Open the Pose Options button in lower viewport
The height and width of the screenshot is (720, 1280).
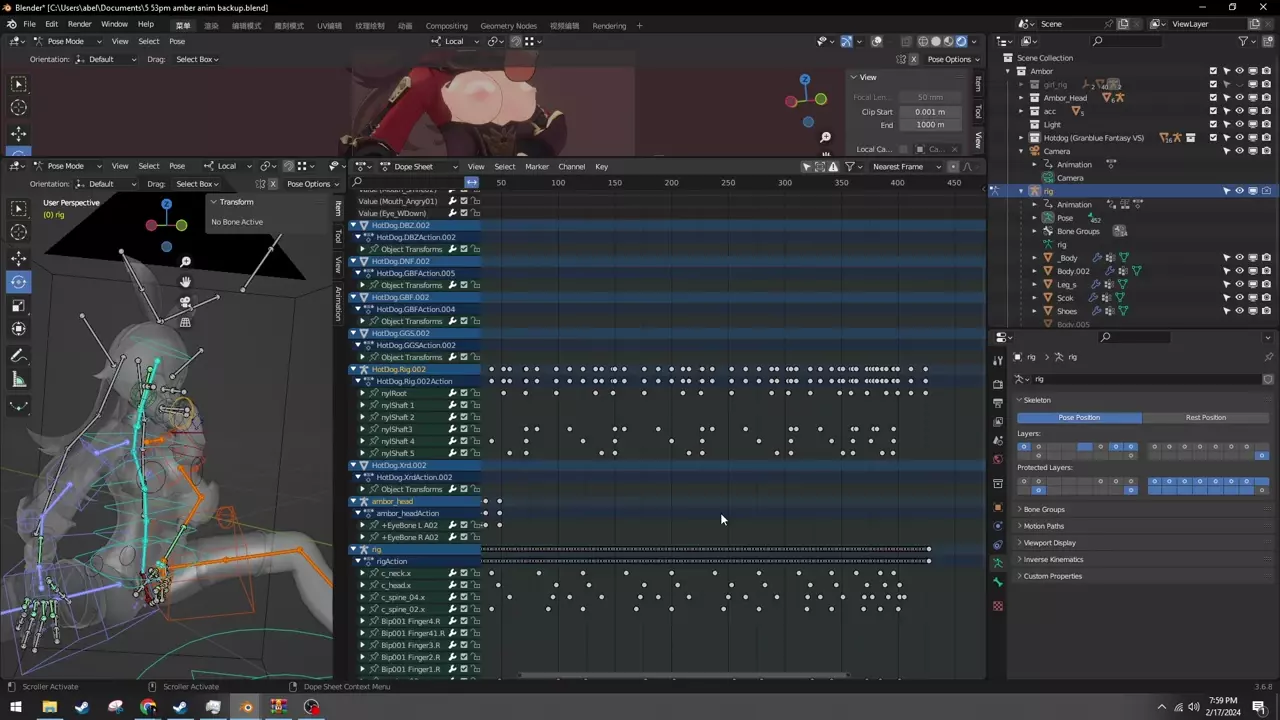(308, 184)
